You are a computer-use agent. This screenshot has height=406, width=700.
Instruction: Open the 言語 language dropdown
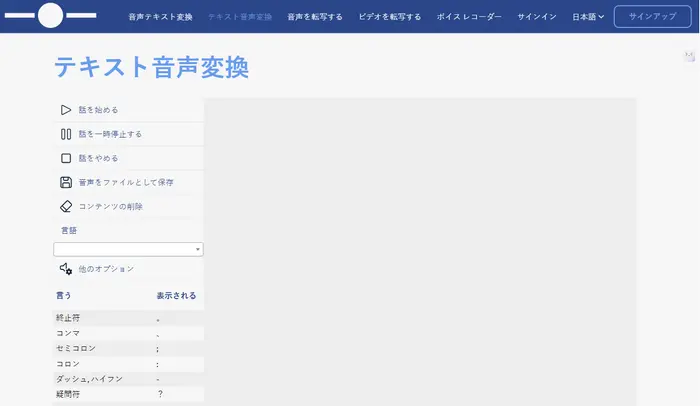tap(128, 249)
